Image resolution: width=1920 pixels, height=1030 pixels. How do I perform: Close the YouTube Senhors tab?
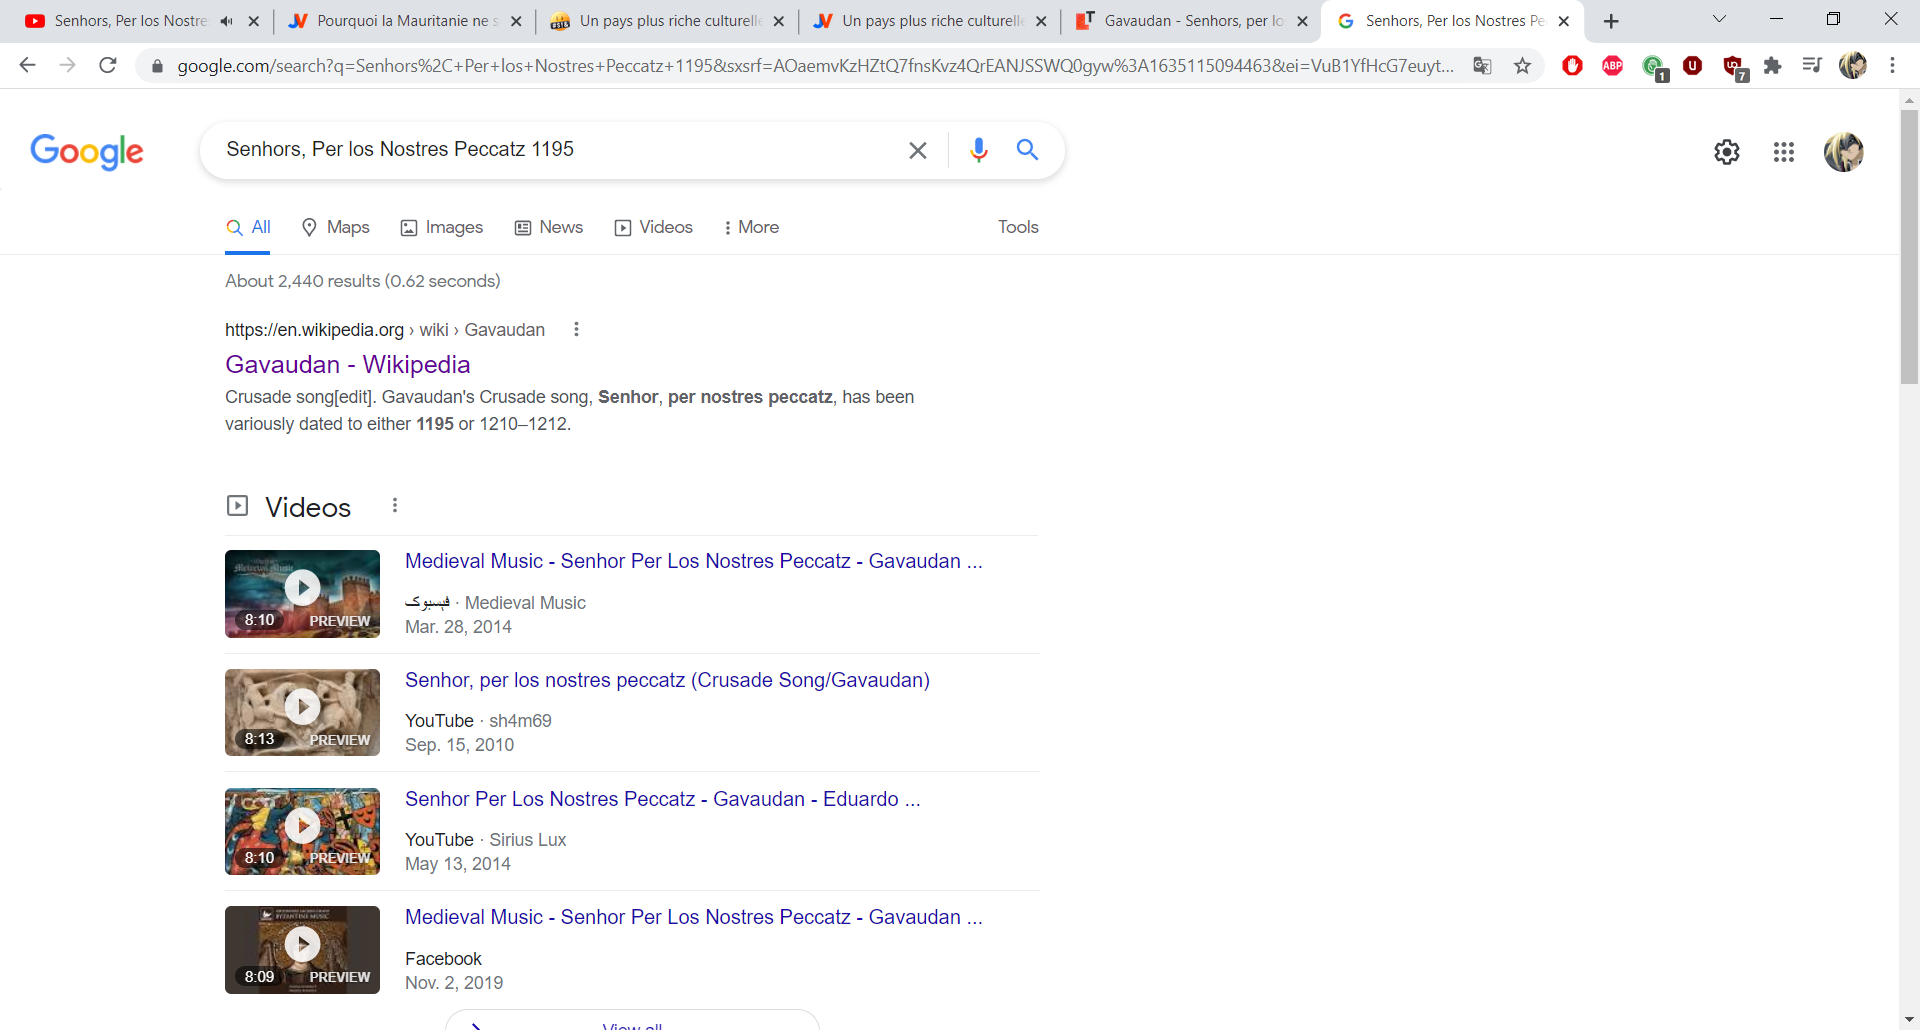point(254,21)
